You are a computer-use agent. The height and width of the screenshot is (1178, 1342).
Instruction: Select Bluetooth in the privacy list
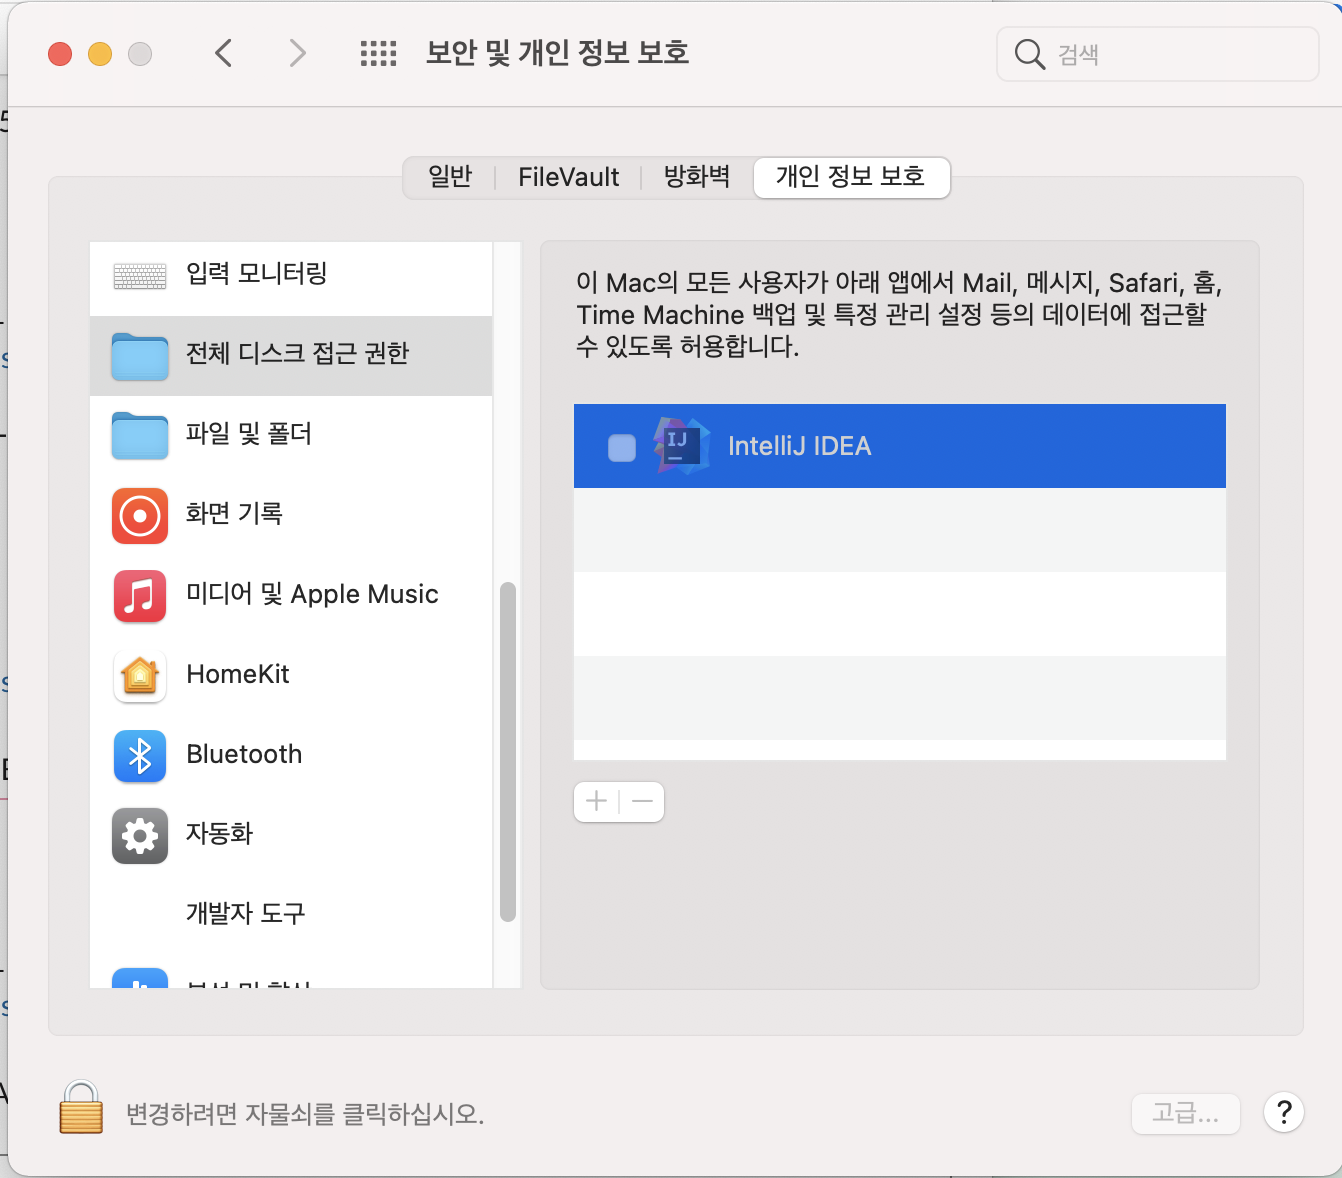pos(291,756)
